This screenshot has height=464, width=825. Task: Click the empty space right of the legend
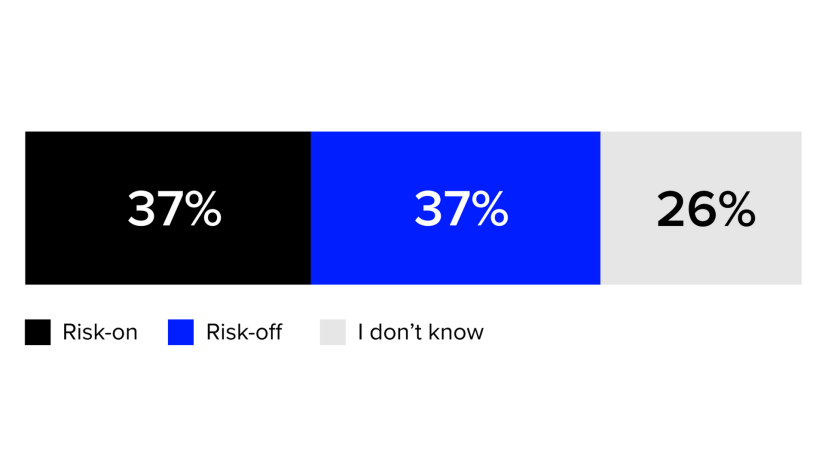[652, 332]
